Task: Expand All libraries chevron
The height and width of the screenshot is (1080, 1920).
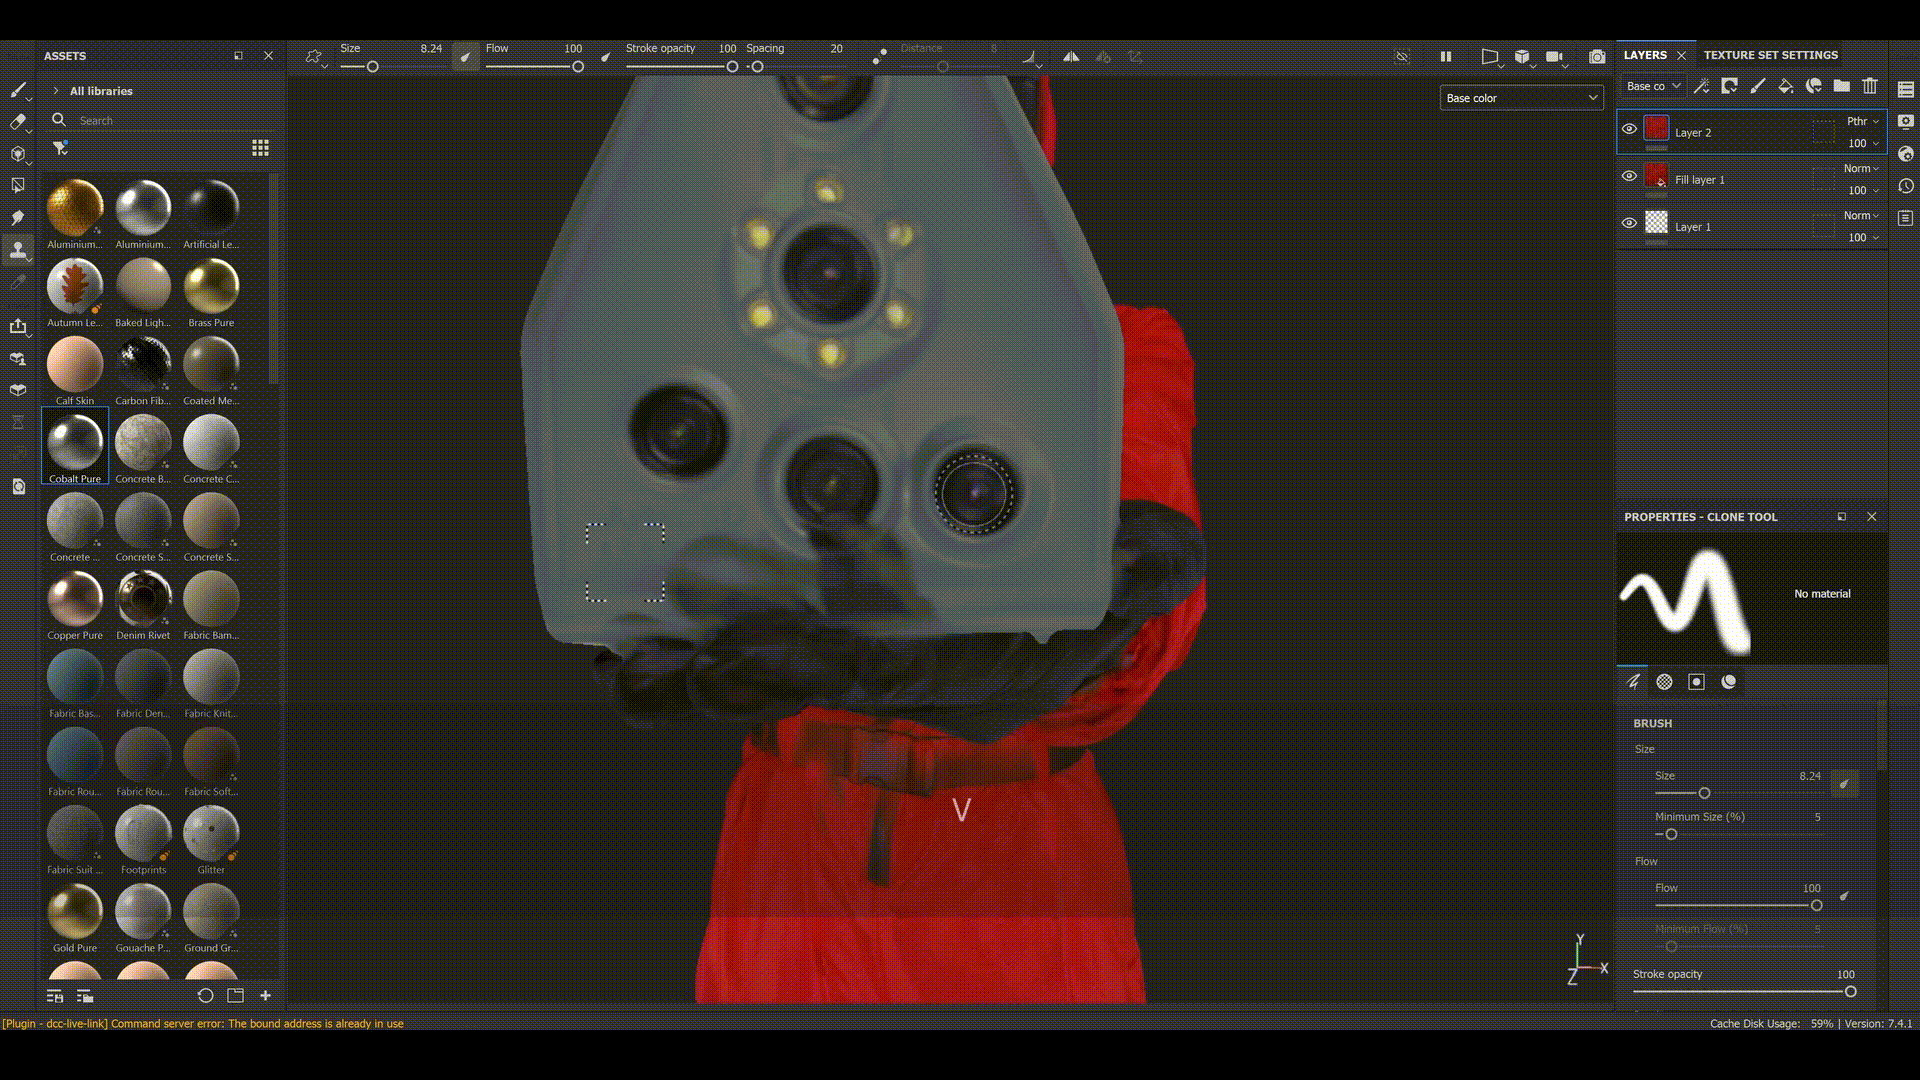Action: 56,91
